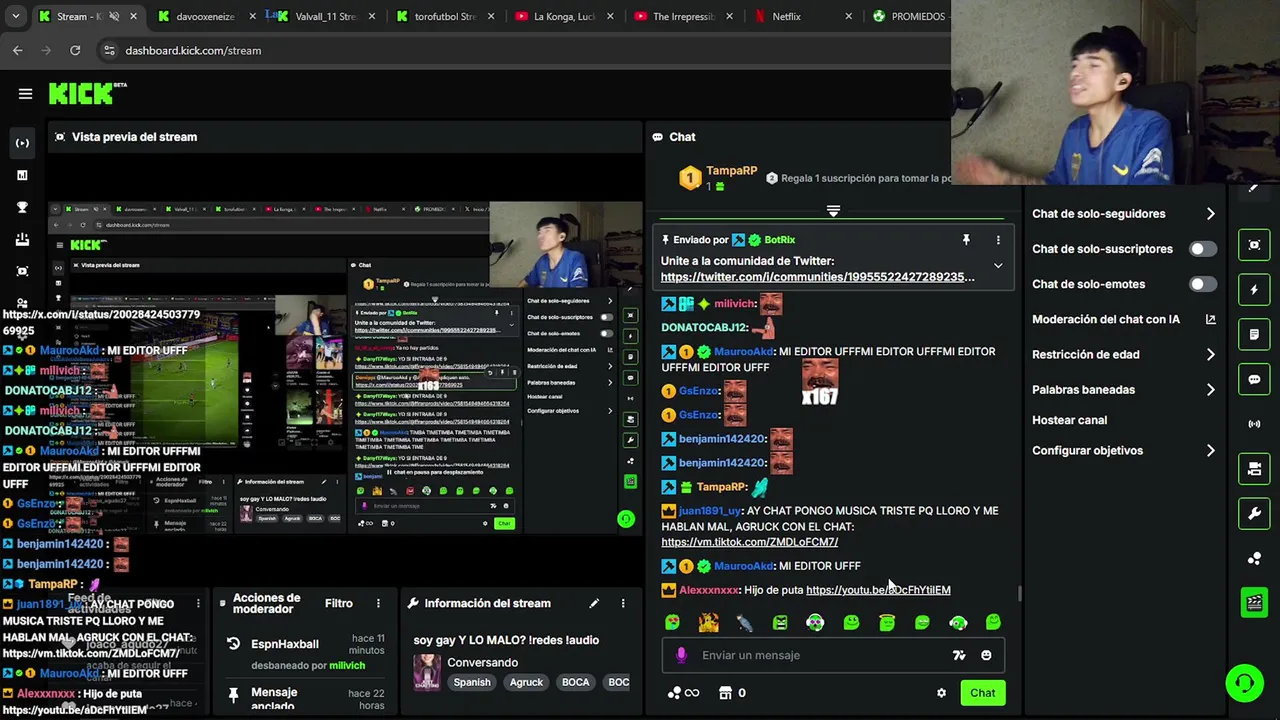Image resolution: width=1280 pixels, height=720 pixels.
Task: Open the pinned Twitter community link
Action: [x=817, y=277]
